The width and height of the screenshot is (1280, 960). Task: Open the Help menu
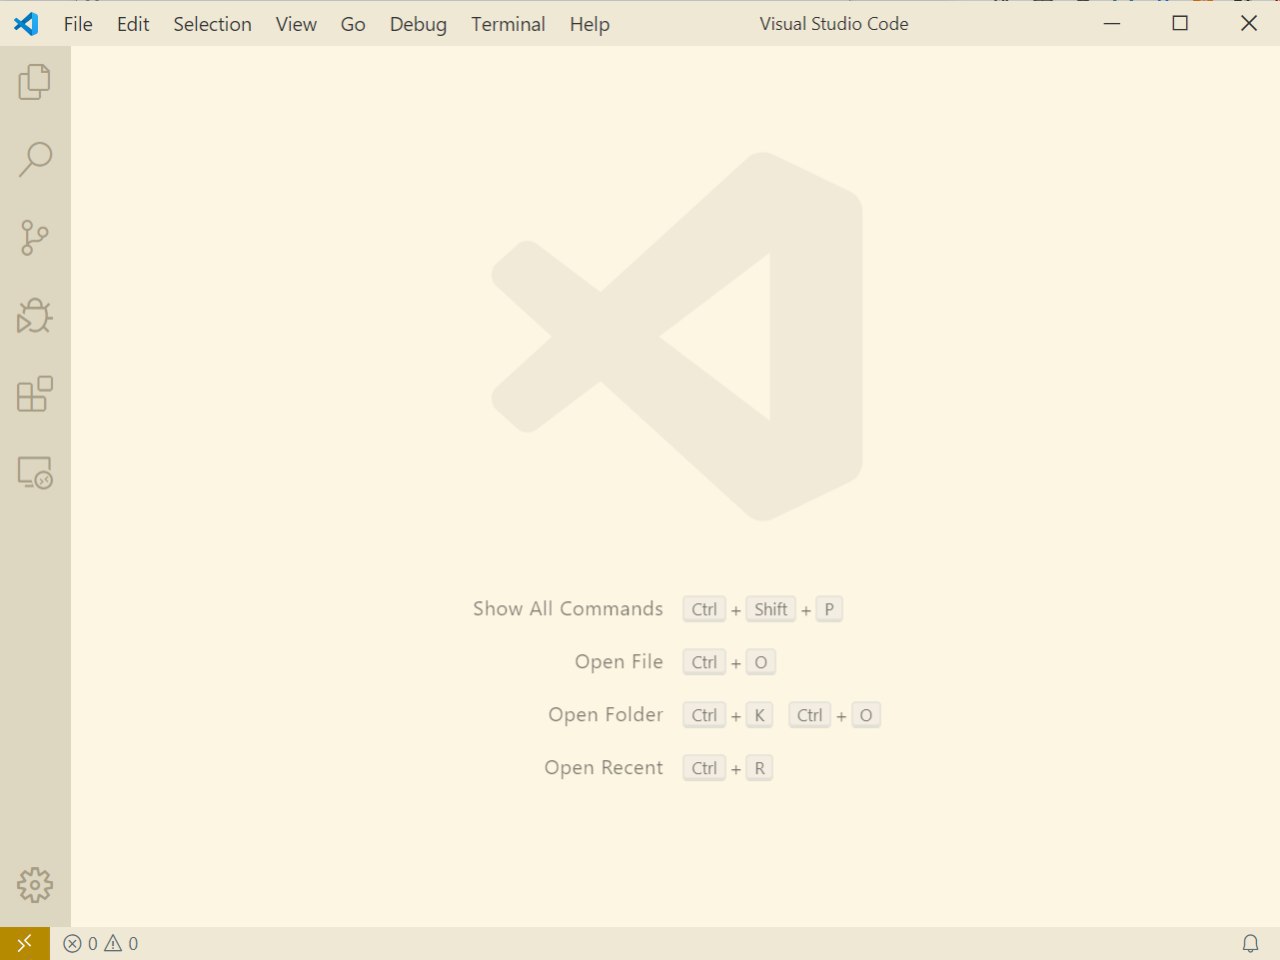click(x=590, y=24)
